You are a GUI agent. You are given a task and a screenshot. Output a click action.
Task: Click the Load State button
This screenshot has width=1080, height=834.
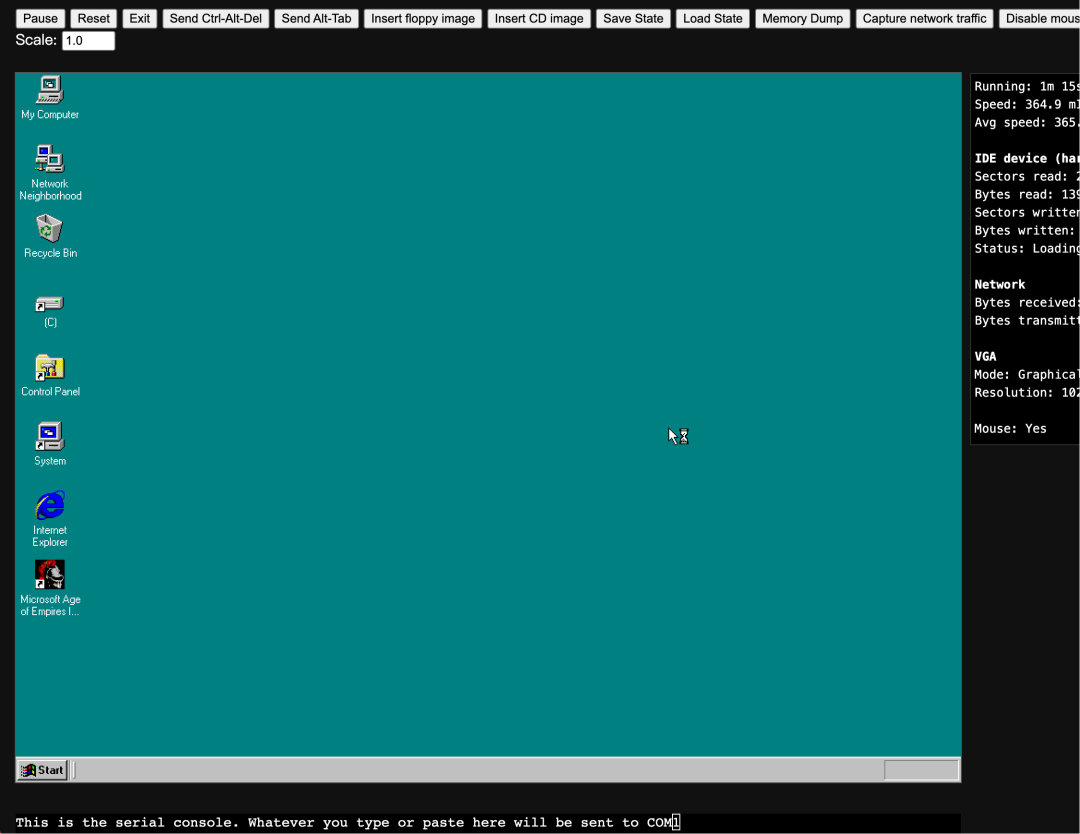[x=712, y=19]
